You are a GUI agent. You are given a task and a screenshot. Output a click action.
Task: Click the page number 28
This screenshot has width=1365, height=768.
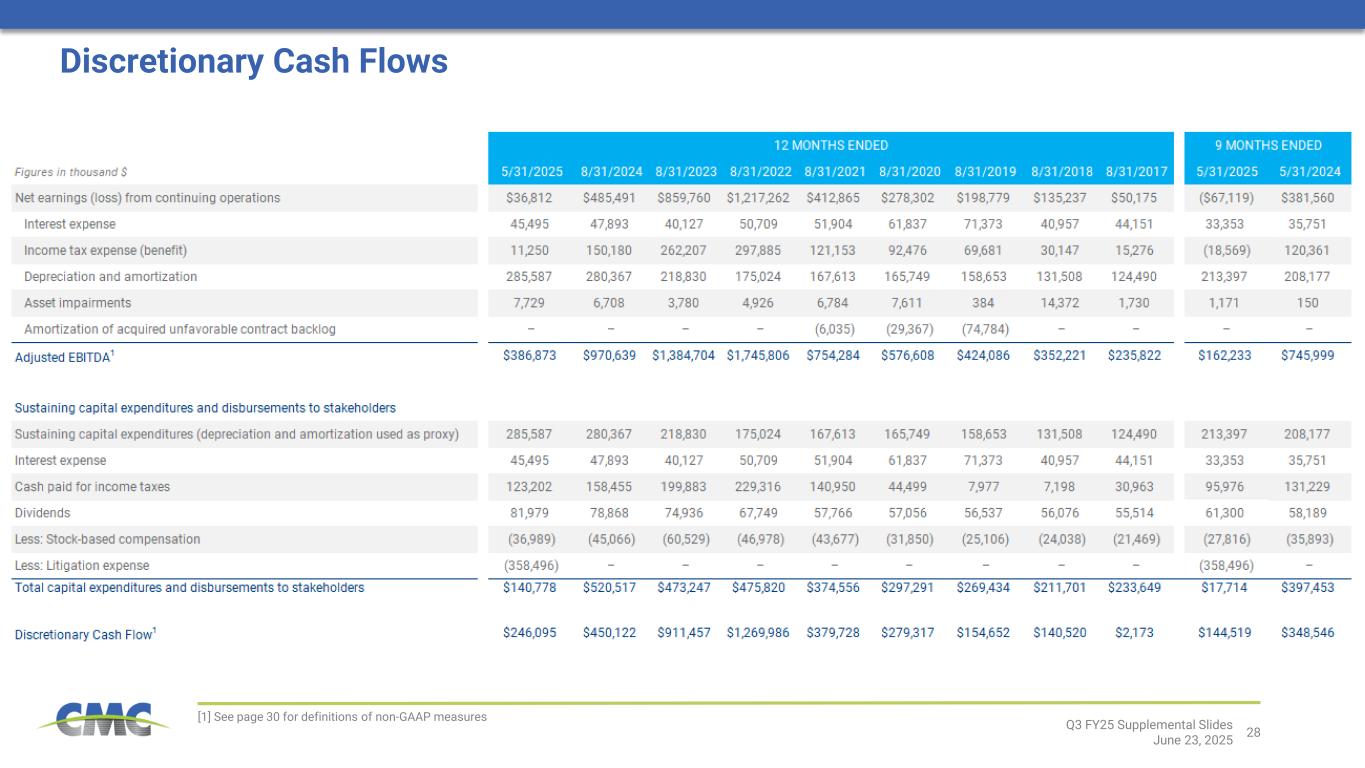click(1254, 734)
